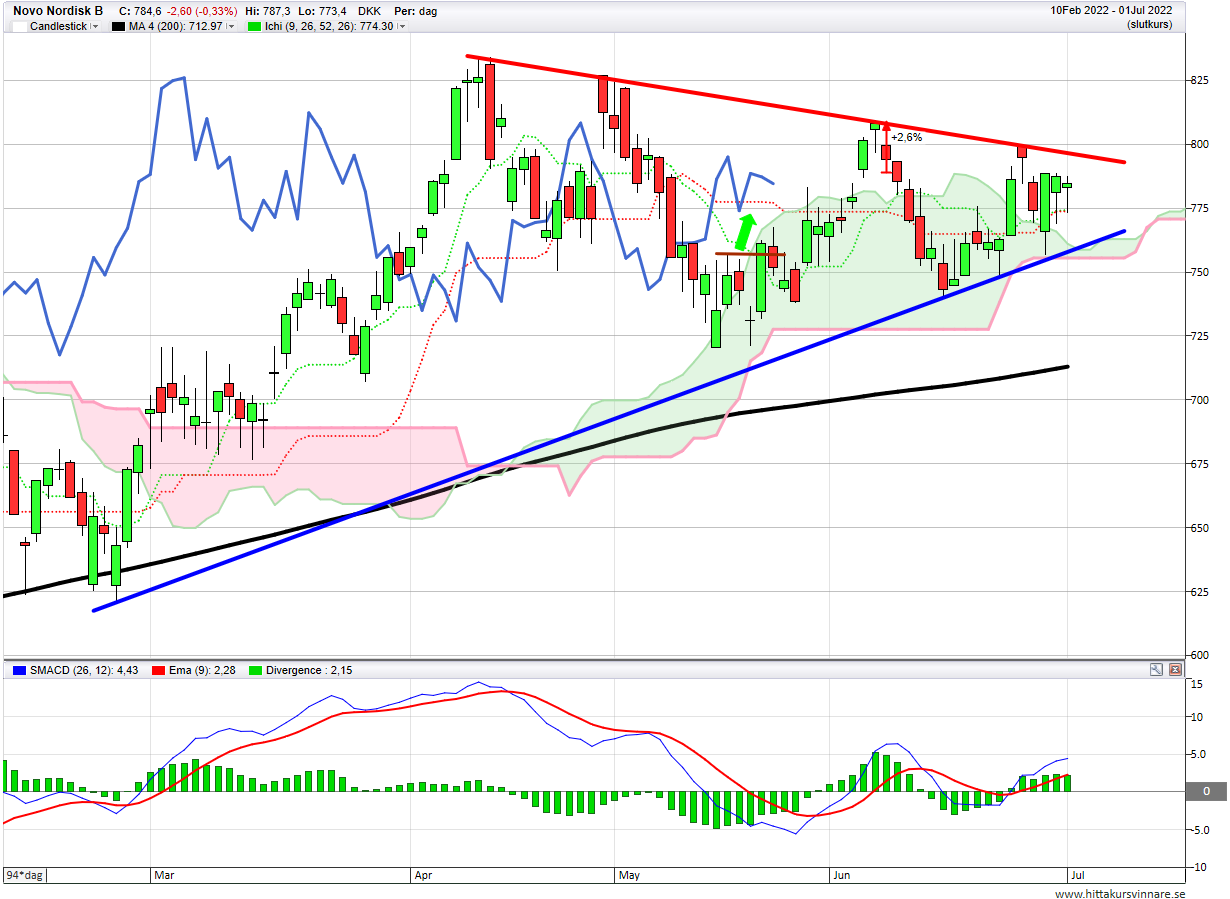1230x899 pixels.
Task: Click the Mar month marker on the time axis
Action: (x=164, y=875)
